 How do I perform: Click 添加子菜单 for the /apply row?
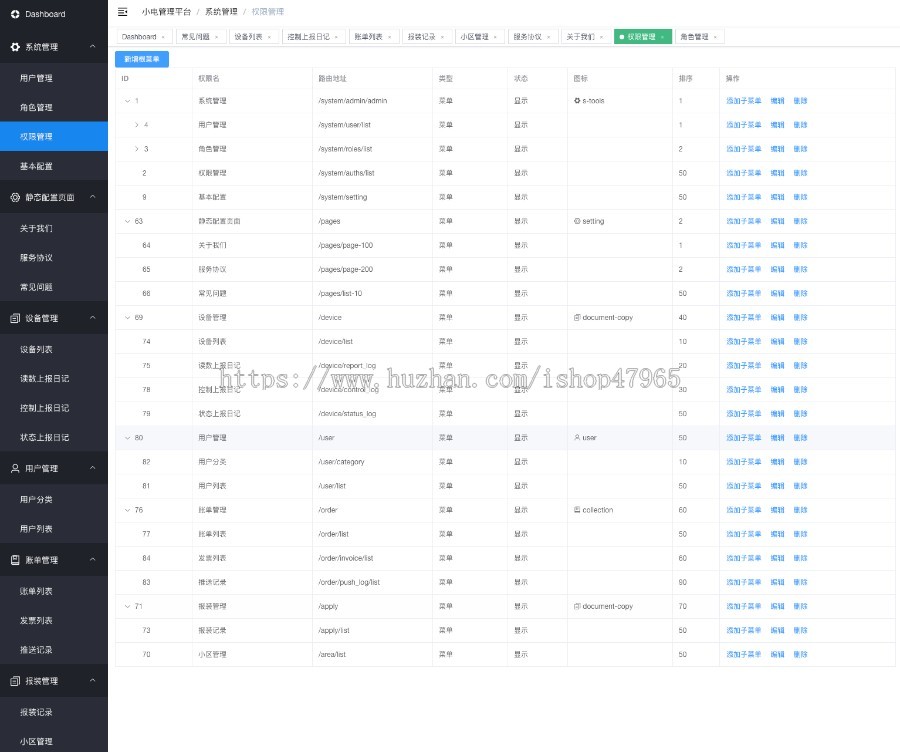(x=743, y=606)
